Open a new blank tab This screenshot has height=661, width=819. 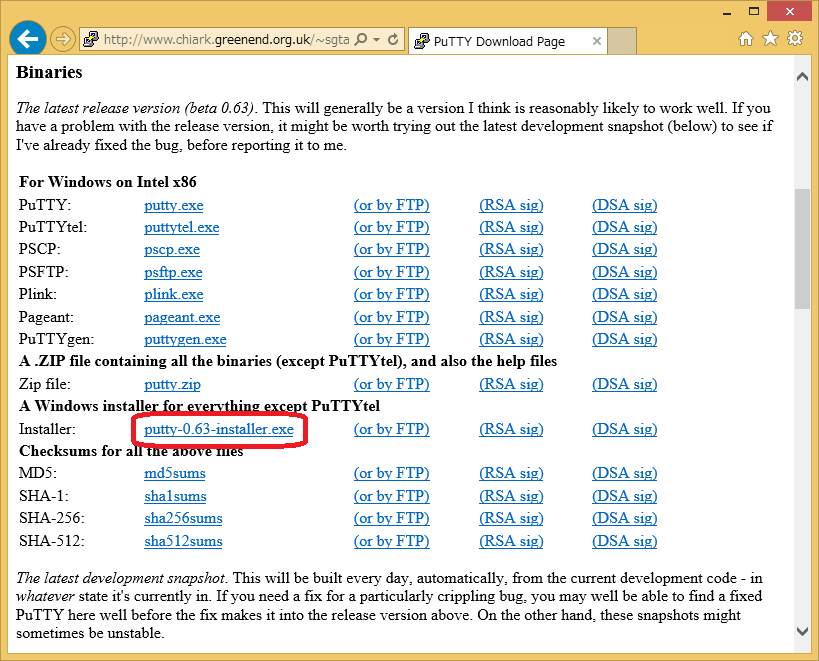[x=622, y=41]
